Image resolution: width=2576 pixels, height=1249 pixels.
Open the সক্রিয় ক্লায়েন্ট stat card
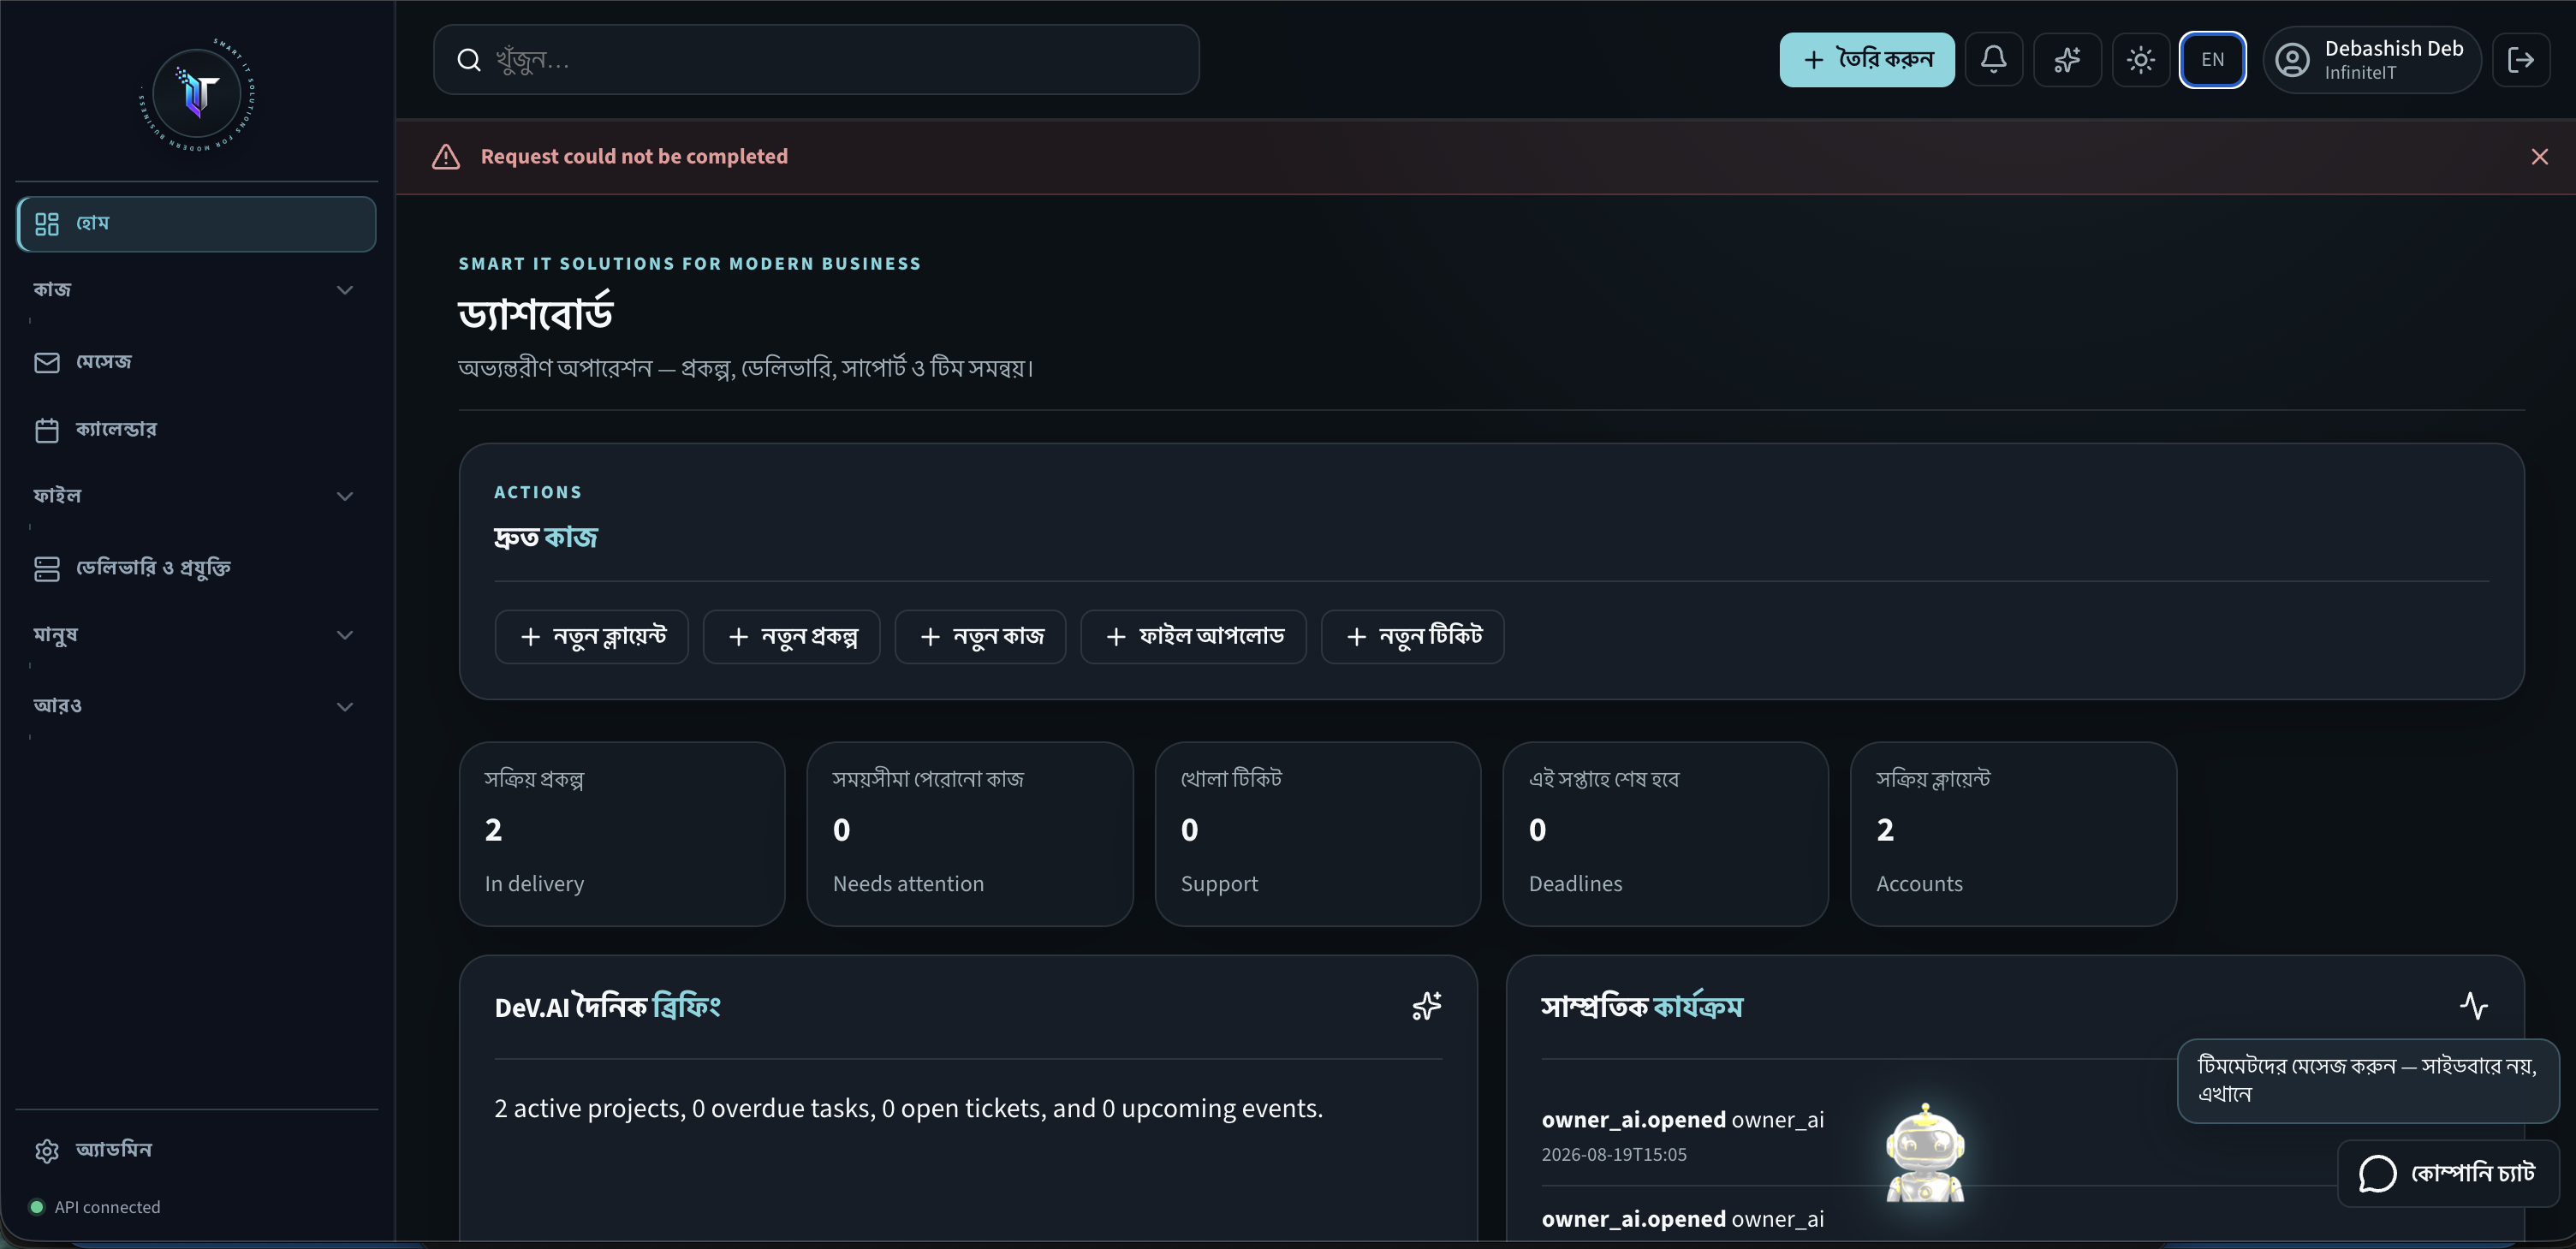point(2013,834)
